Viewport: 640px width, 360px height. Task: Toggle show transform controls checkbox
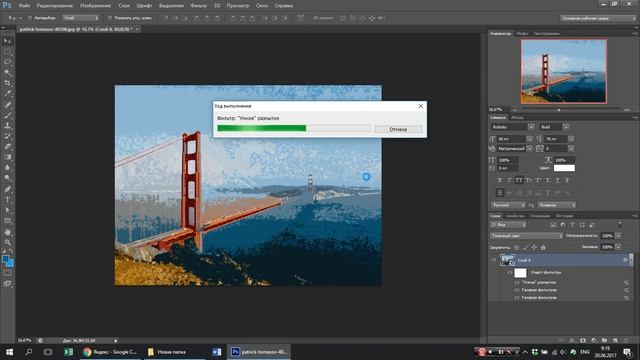(109, 18)
